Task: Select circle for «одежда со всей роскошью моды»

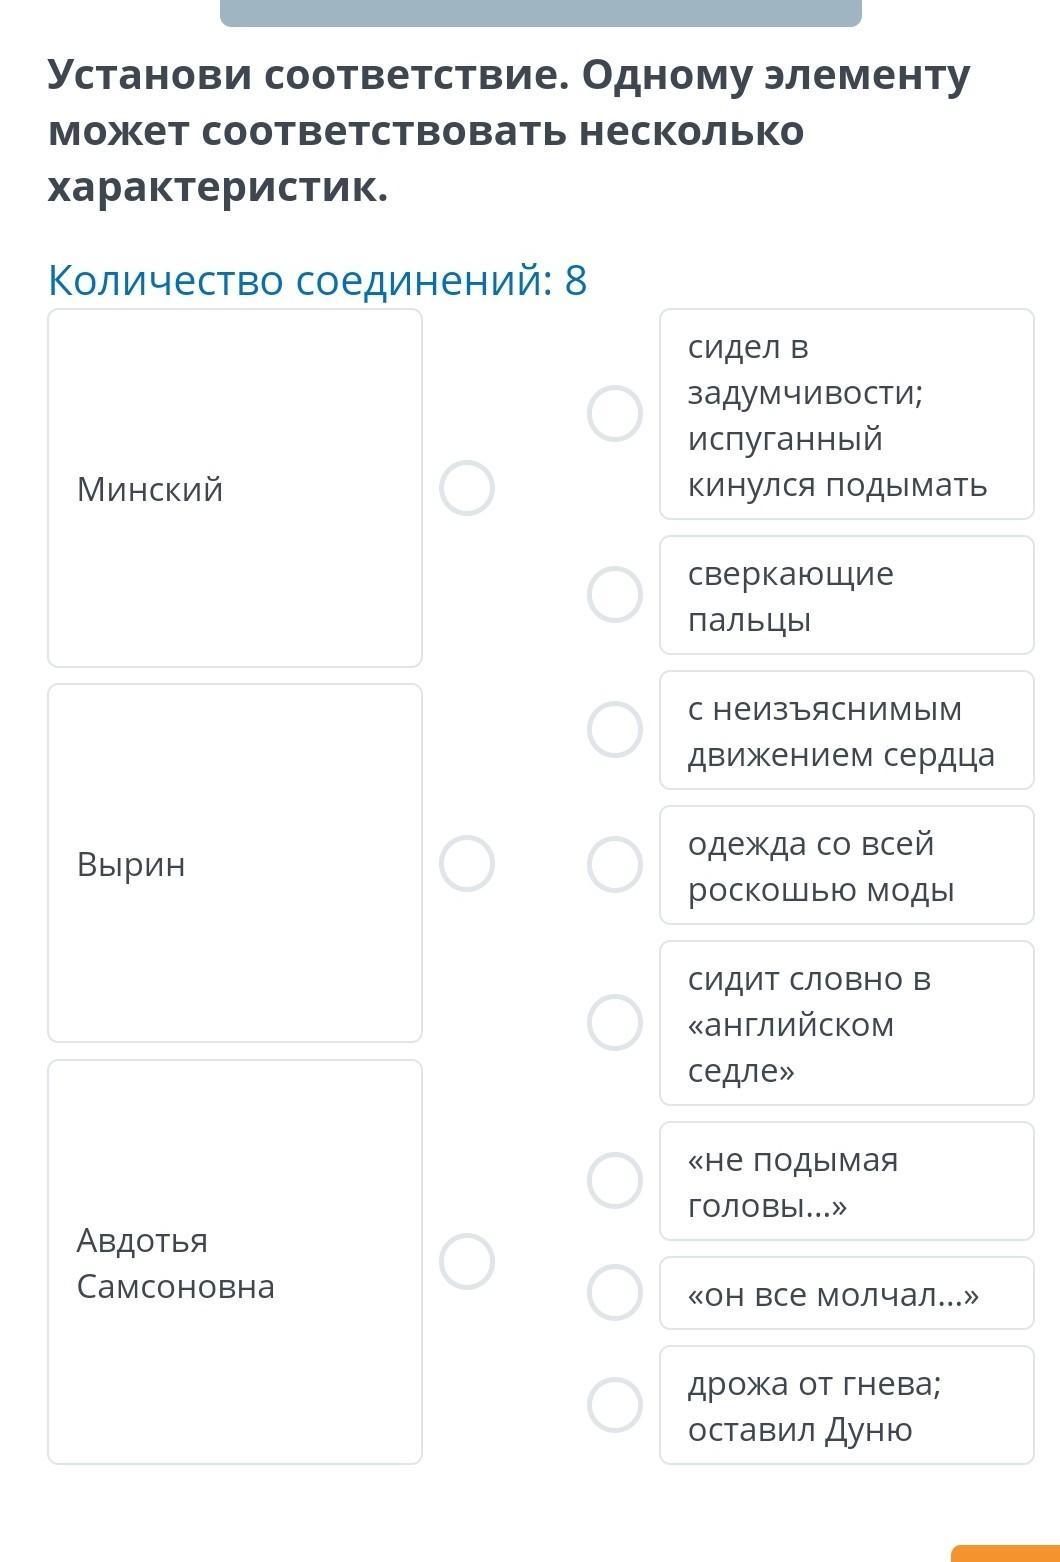Action: [615, 864]
